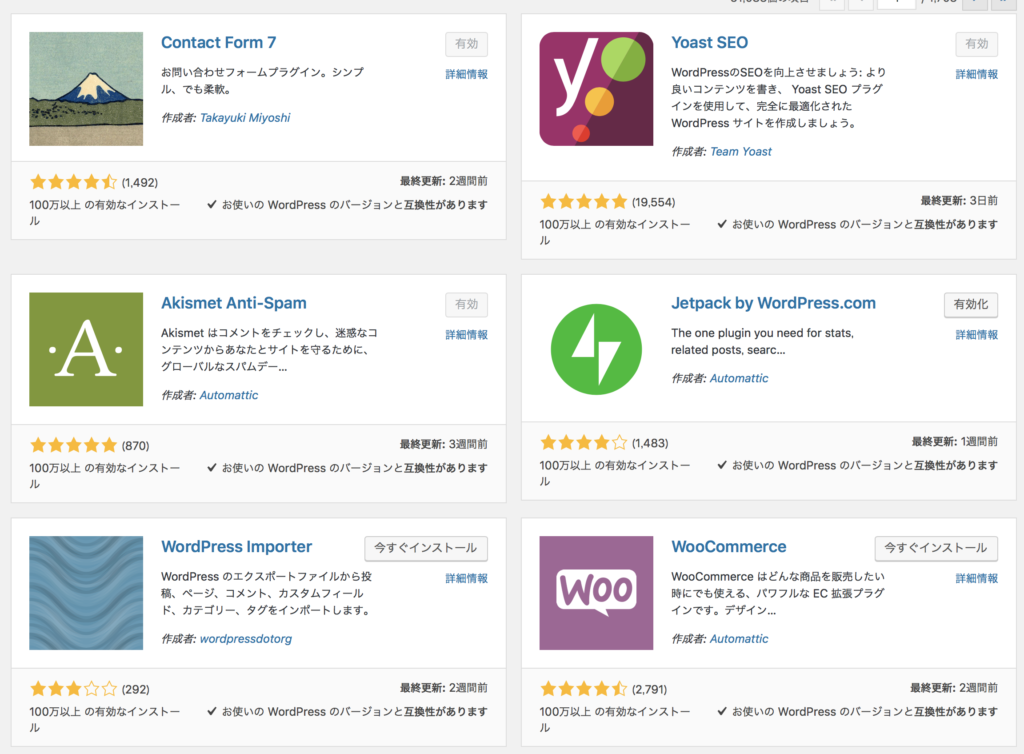Click compatibility checkmark on Contact Form 7 card

click(x=212, y=204)
